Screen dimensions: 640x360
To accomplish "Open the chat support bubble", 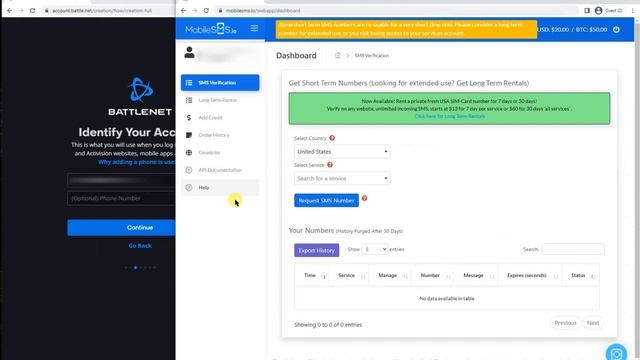I will [616, 353].
